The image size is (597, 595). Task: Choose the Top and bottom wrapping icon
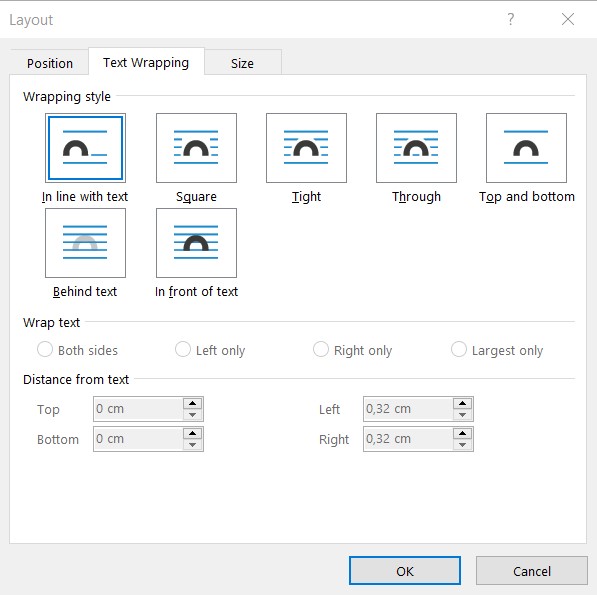526,148
